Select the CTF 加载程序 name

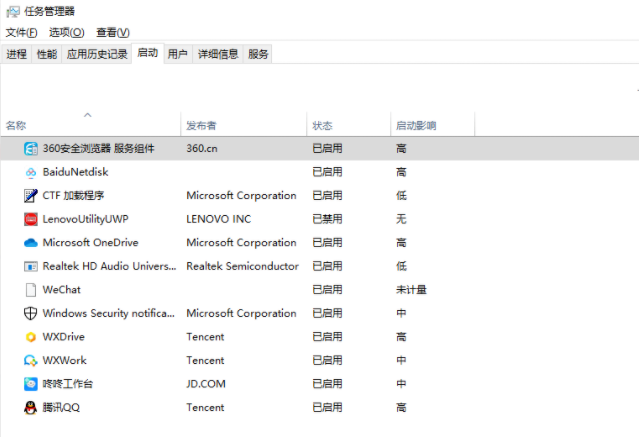coord(73,195)
